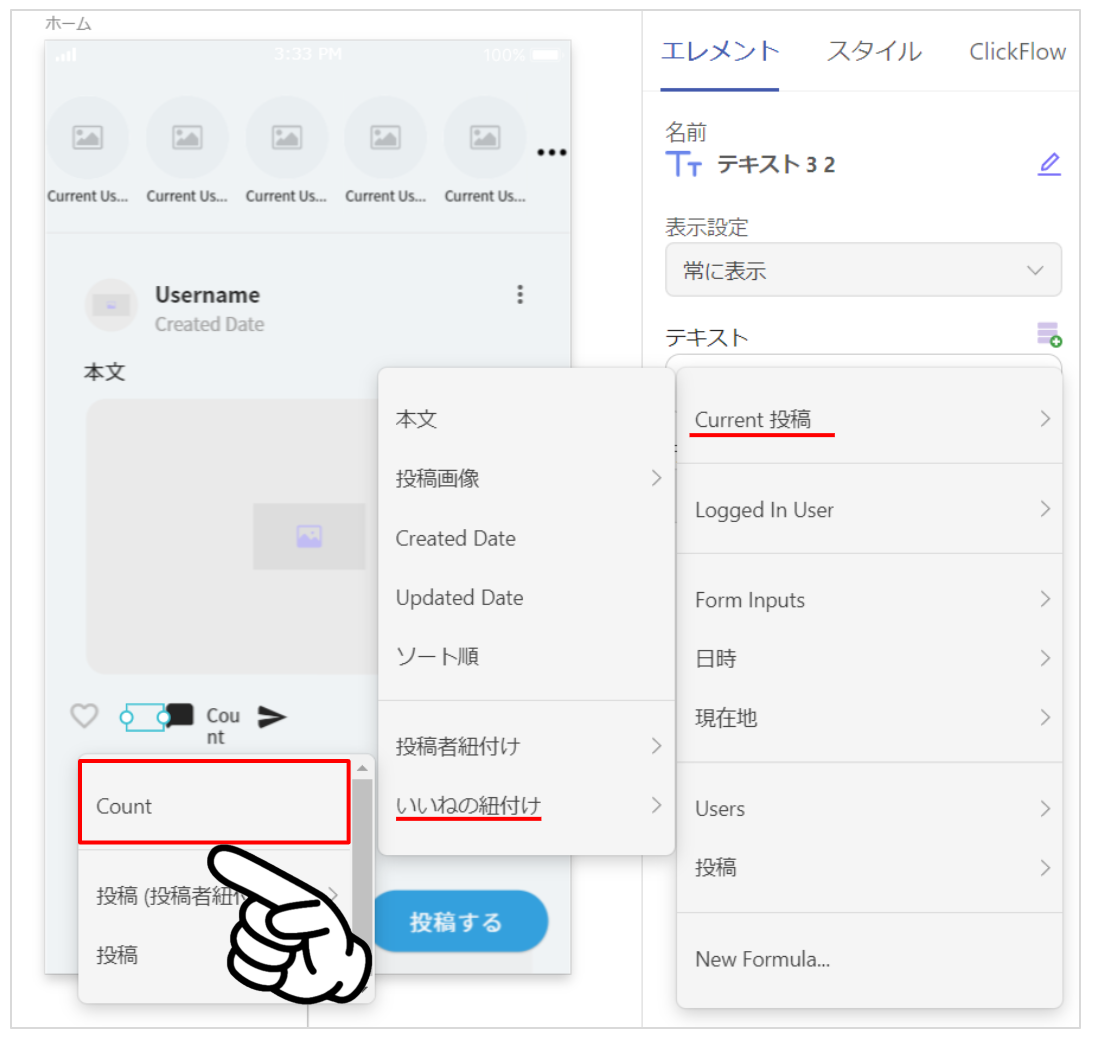
Task: Expand the 日時 submenu
Action: pos(870,659)
